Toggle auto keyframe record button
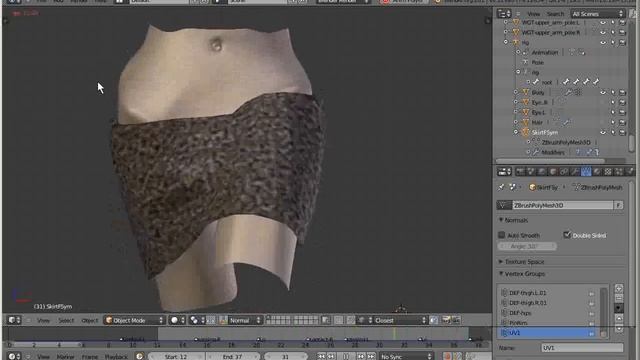Screen dimensions: 640x360 (447, 356)
